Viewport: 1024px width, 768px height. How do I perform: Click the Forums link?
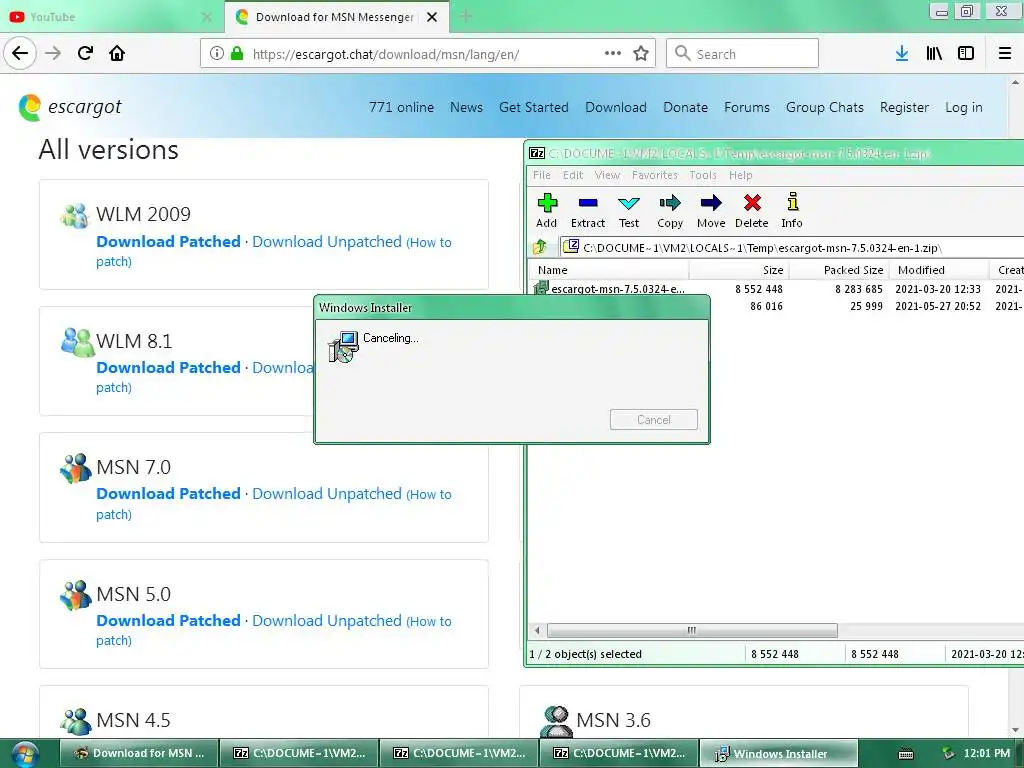(x=746, y=107)
